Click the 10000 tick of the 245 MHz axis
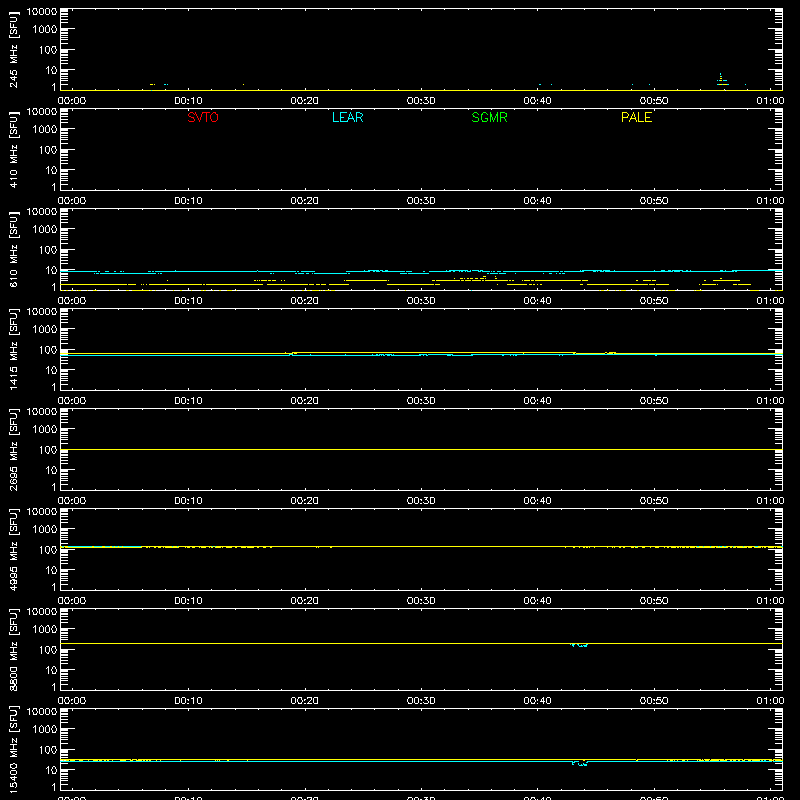 coord(42,12)
